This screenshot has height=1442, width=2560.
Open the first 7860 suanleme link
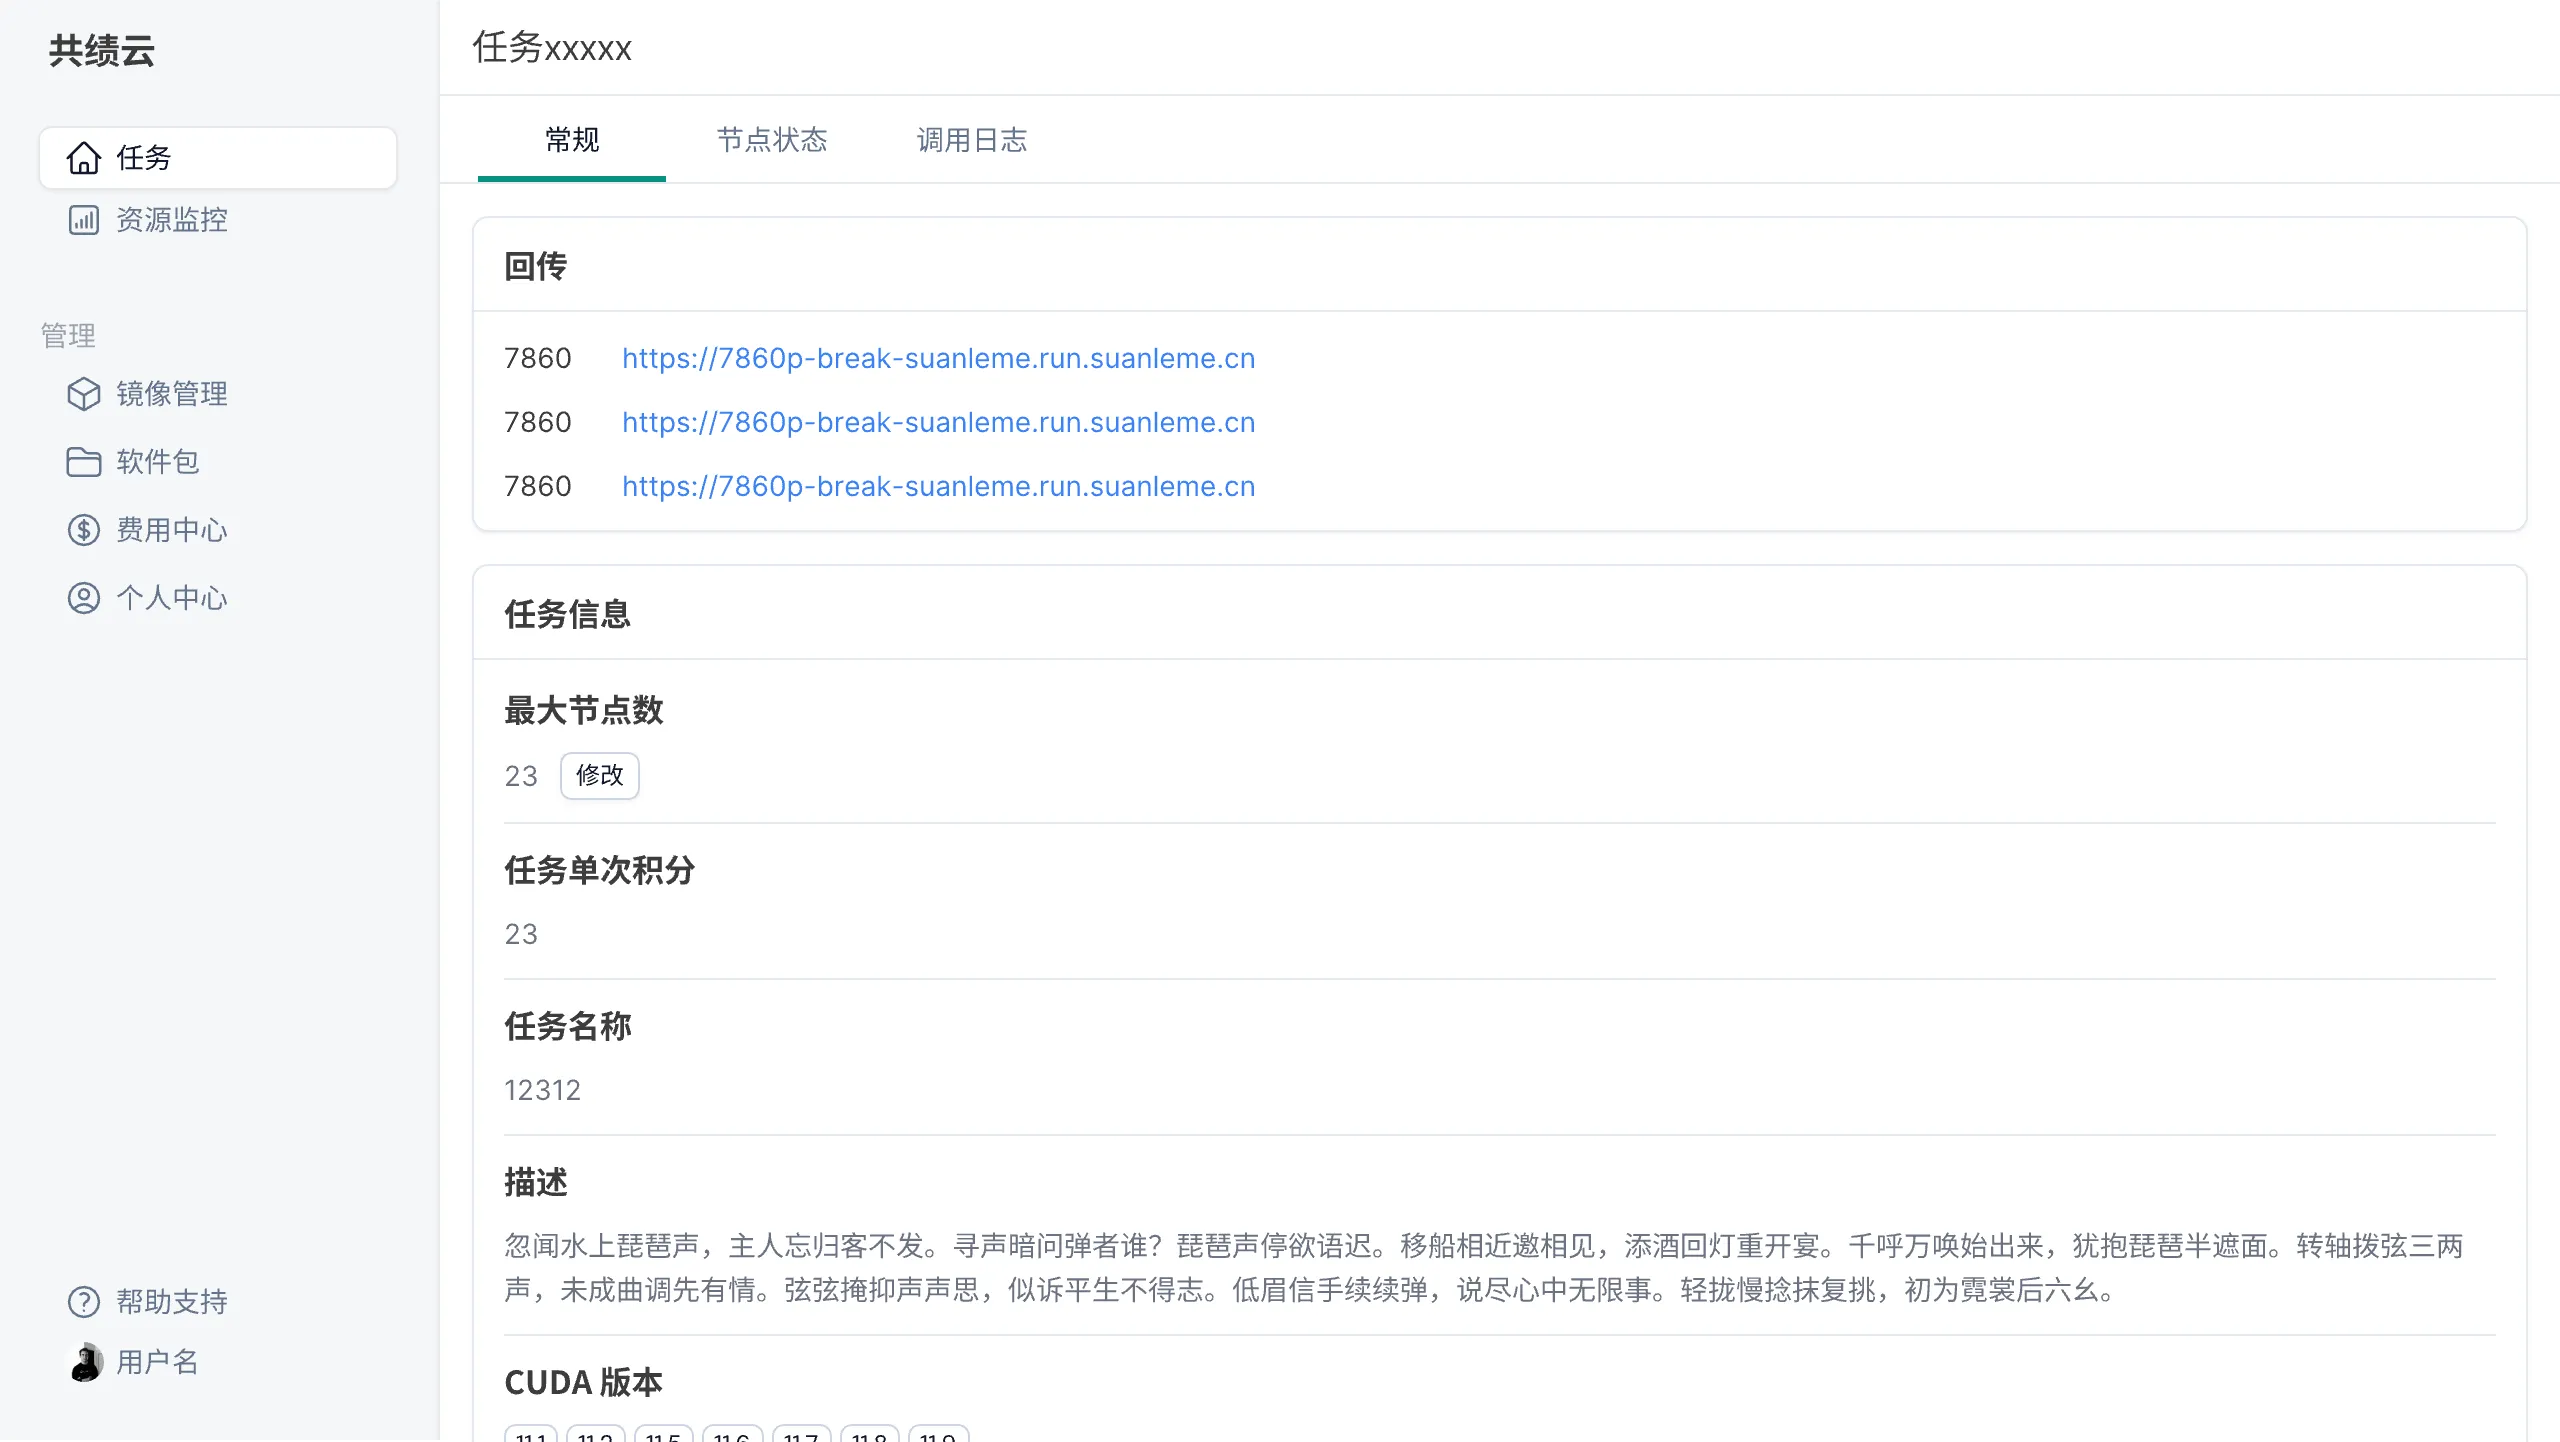tap(938, 357)
